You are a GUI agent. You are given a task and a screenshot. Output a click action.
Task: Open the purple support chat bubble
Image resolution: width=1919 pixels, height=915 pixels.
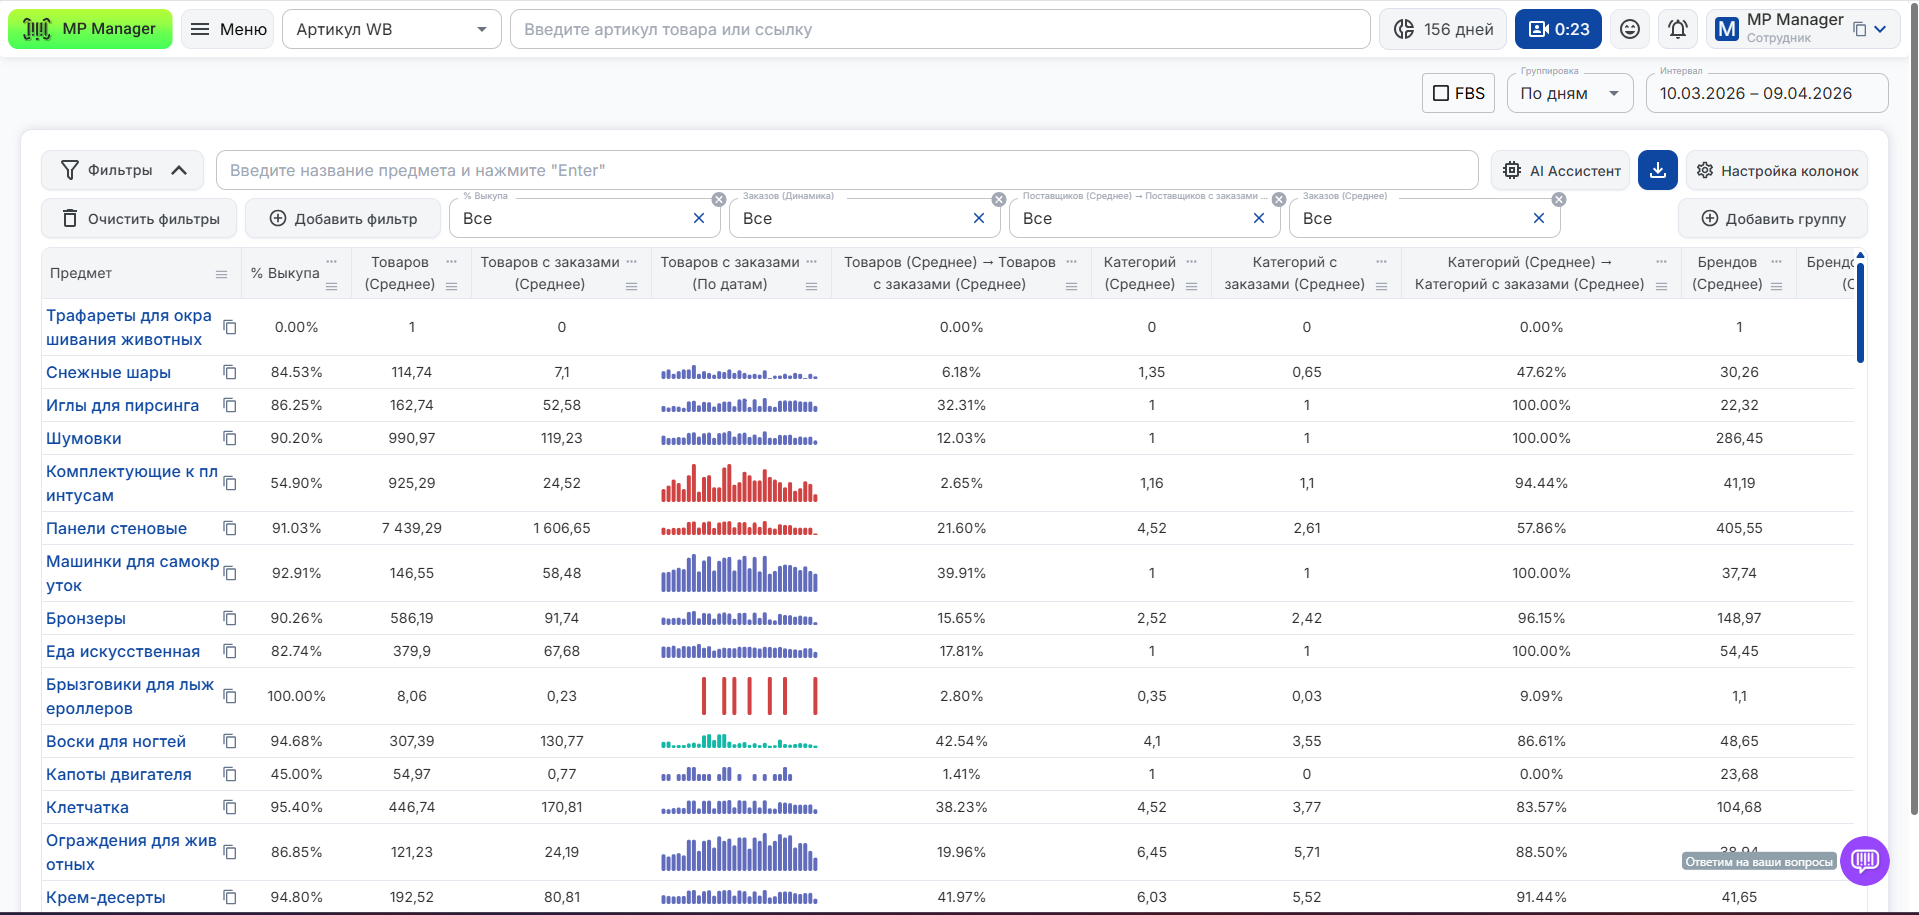tap(1864, 860)
